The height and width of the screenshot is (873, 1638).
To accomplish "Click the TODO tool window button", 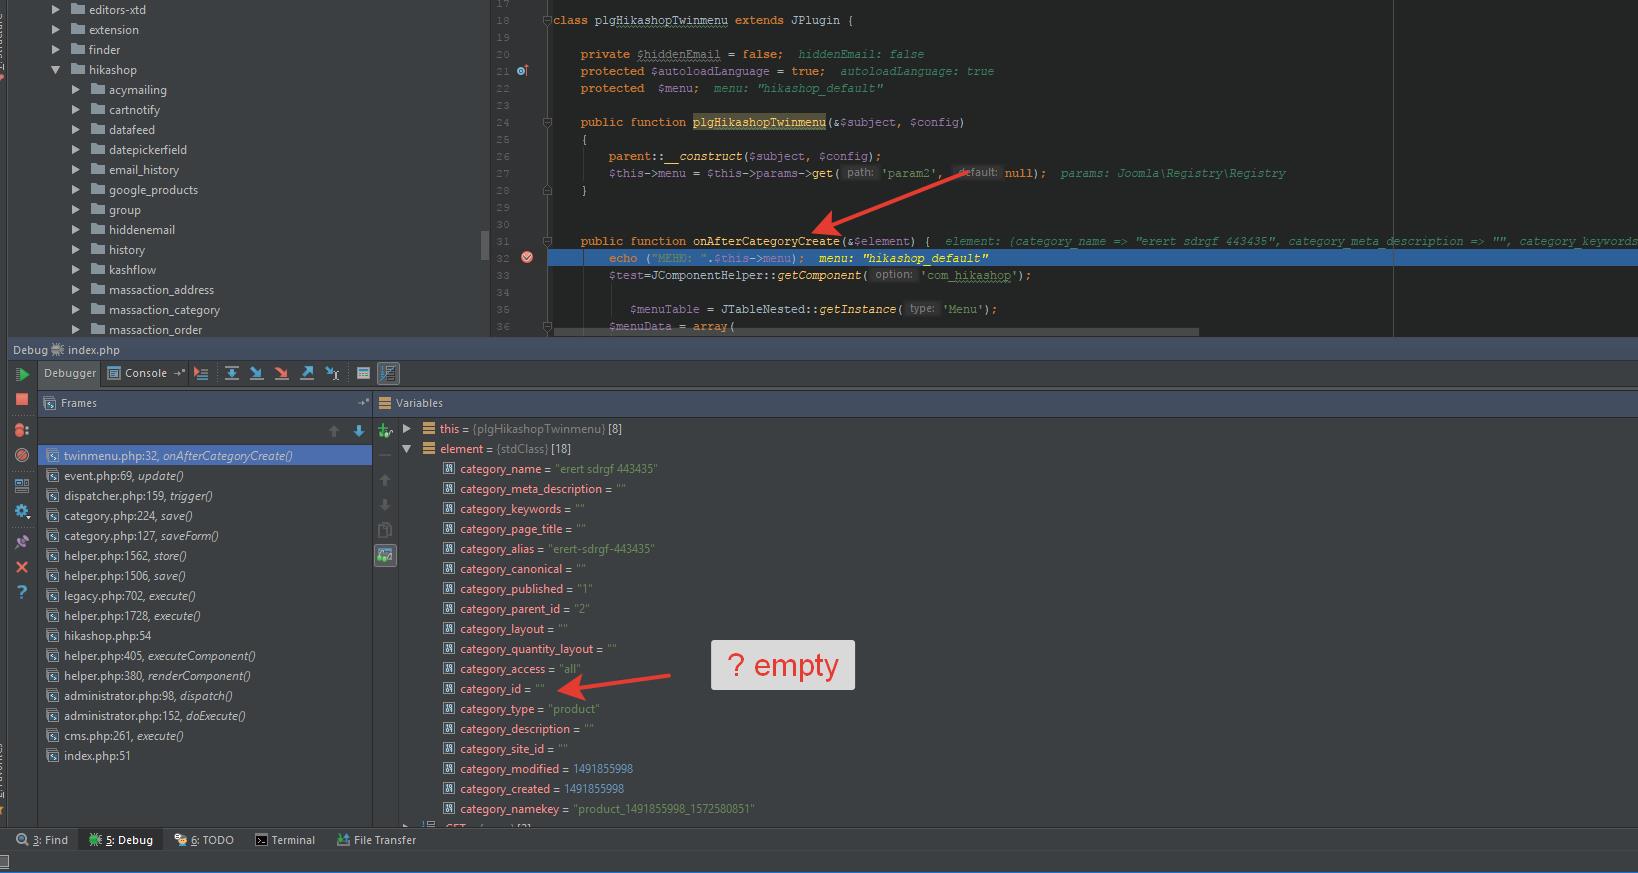I will 205,840.
